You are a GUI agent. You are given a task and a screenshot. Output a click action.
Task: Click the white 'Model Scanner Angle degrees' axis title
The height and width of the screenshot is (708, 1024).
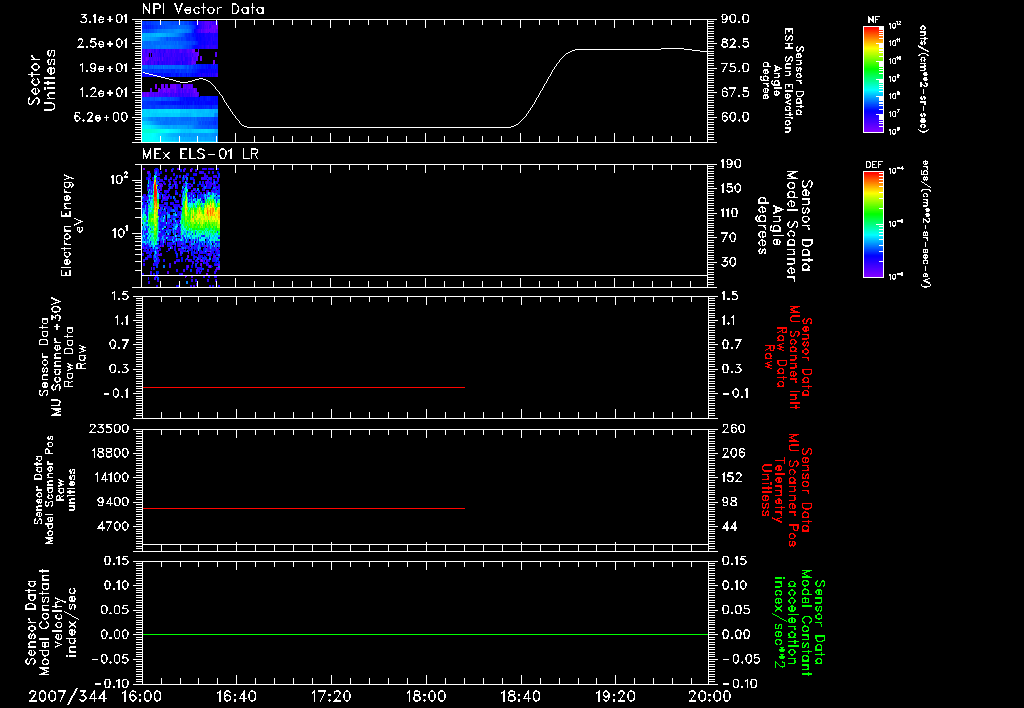tap(784, 226)
